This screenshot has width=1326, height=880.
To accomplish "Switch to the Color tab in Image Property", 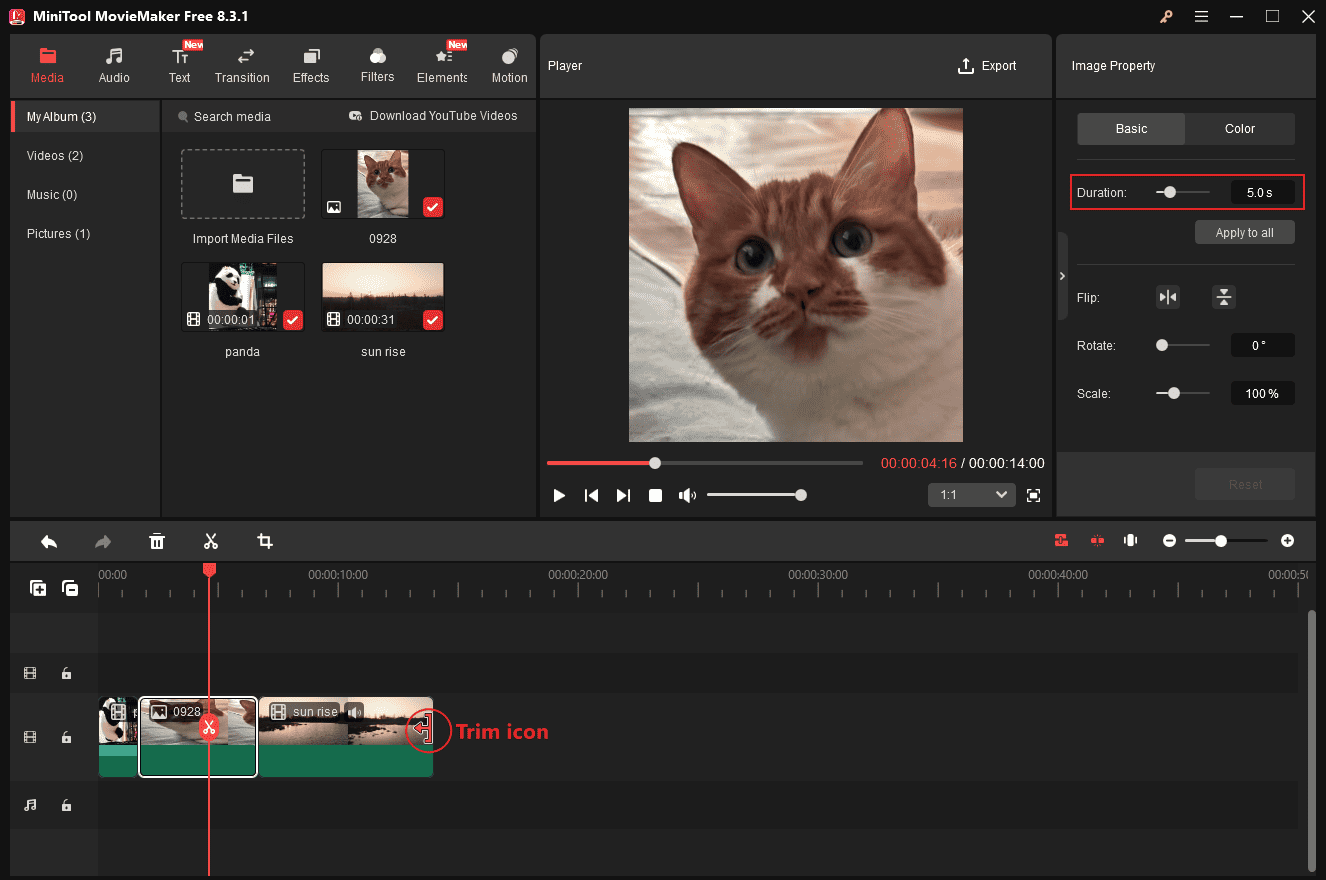I will pos(1239,128).
